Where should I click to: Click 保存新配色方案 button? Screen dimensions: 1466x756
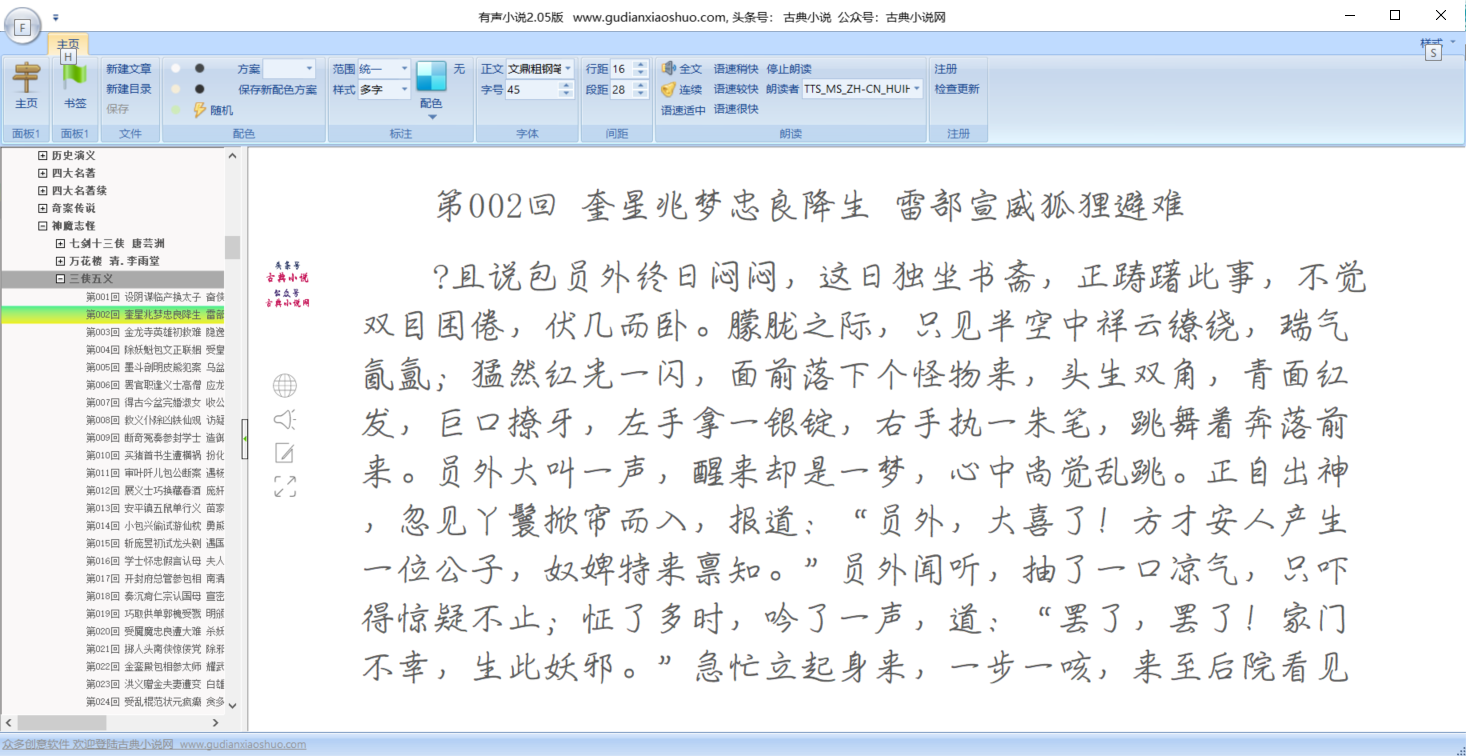(x=277, y=89)
